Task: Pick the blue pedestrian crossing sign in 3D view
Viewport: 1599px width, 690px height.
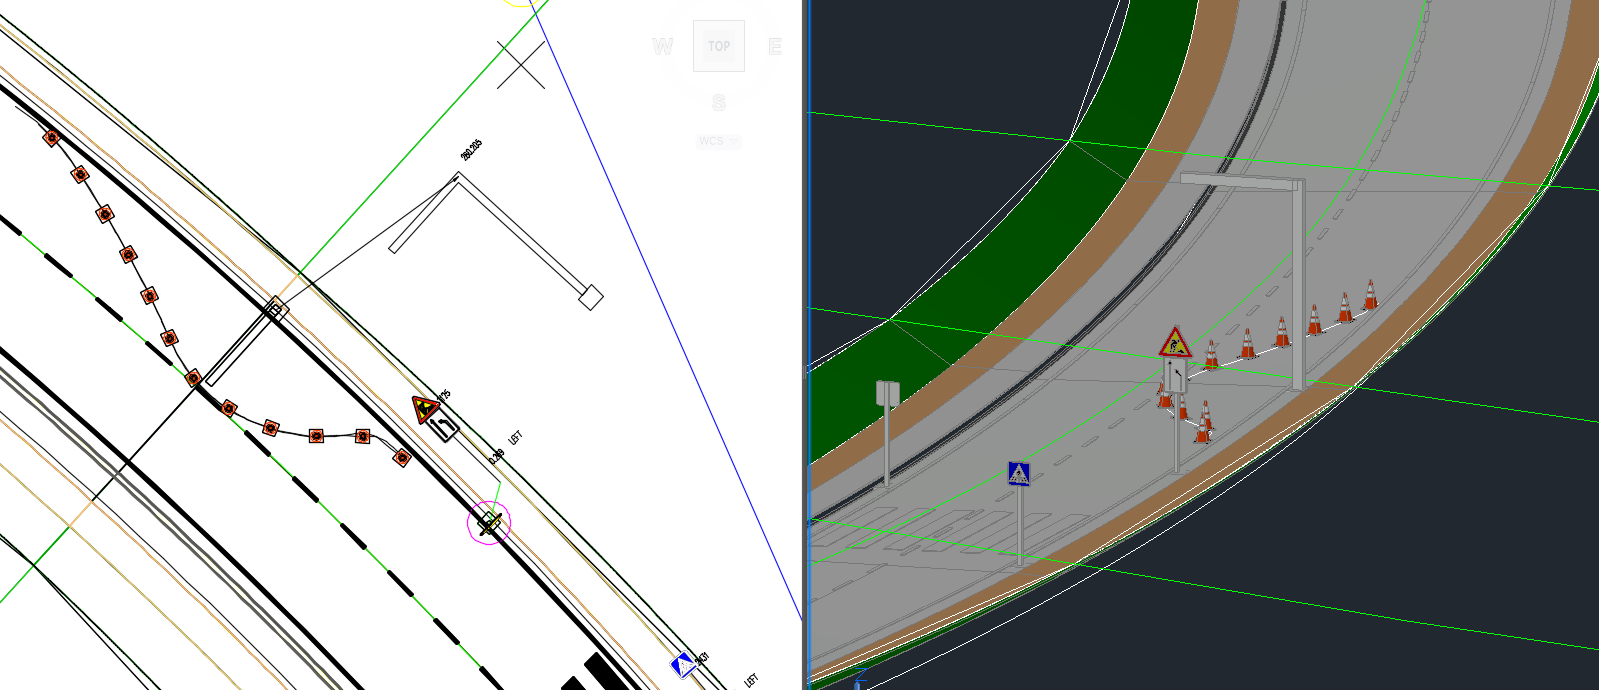Action: point(1018,474)
